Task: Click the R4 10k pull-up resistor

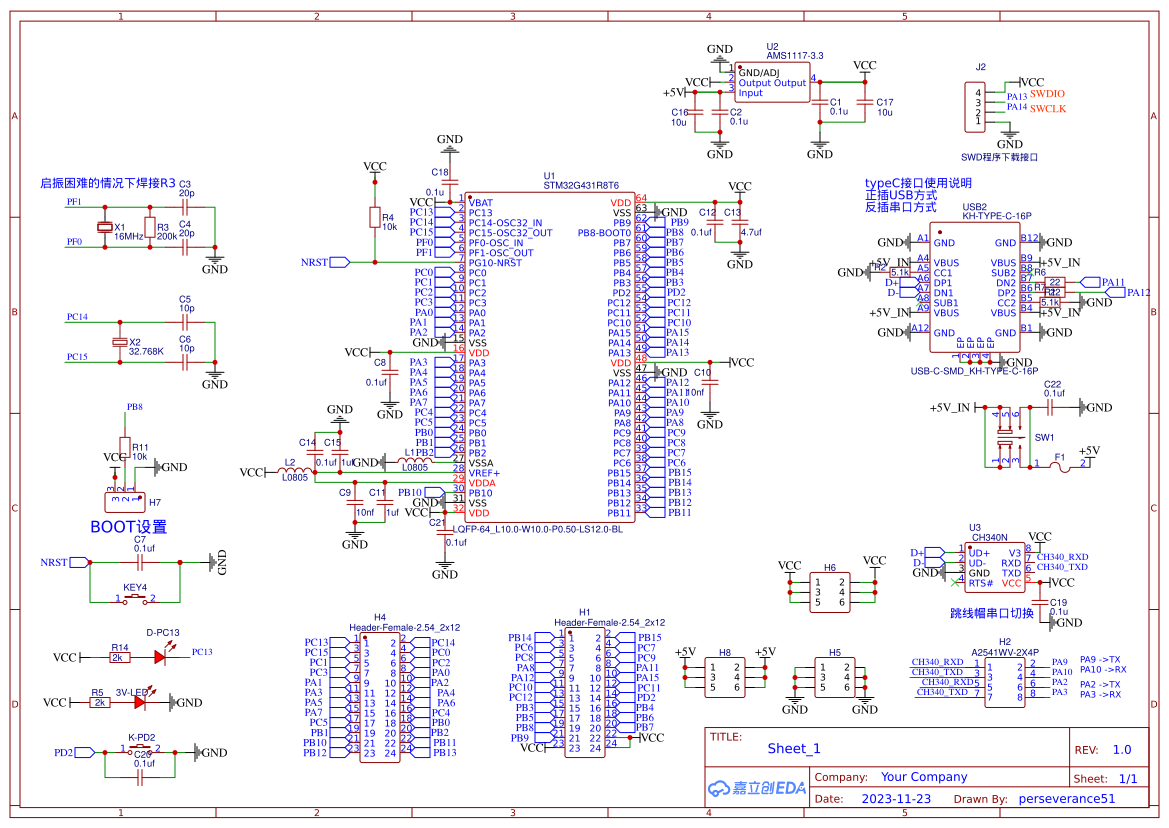Action: click(375, 218)
